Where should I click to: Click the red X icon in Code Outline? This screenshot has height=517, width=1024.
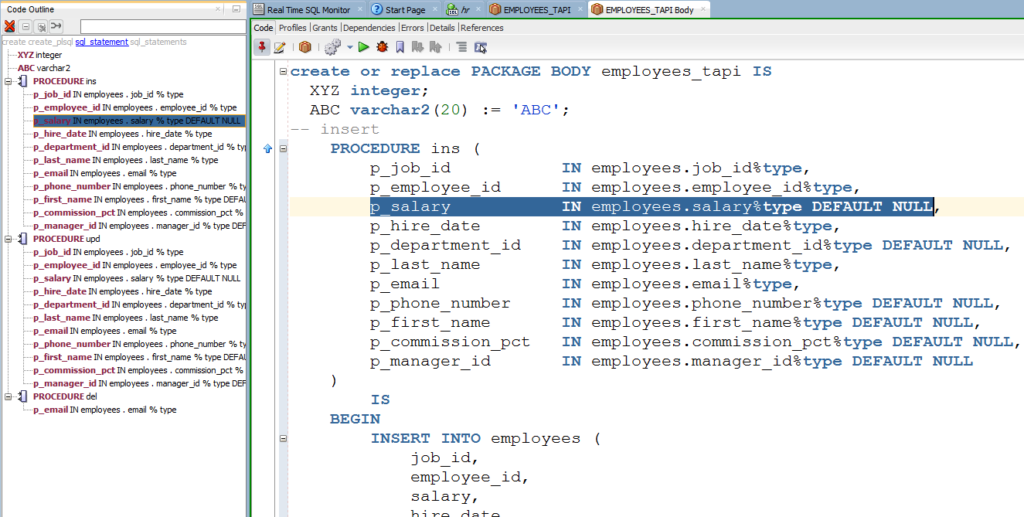pos(10,26)
